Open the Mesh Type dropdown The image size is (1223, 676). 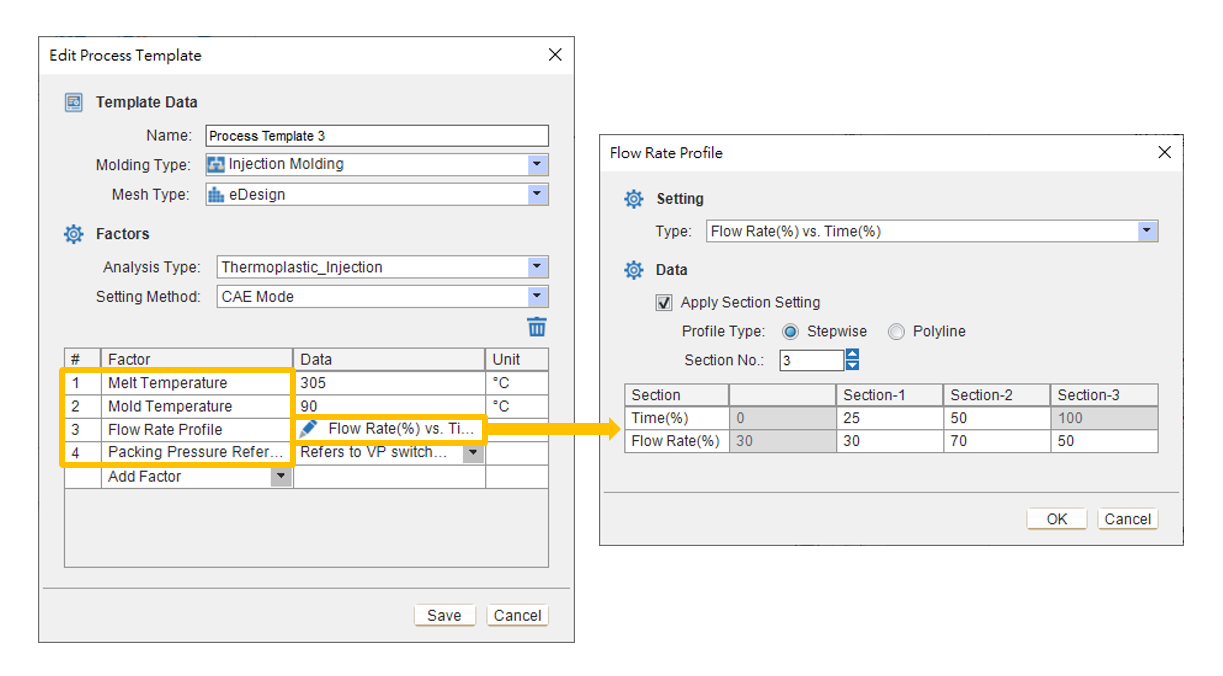[538, 195]
